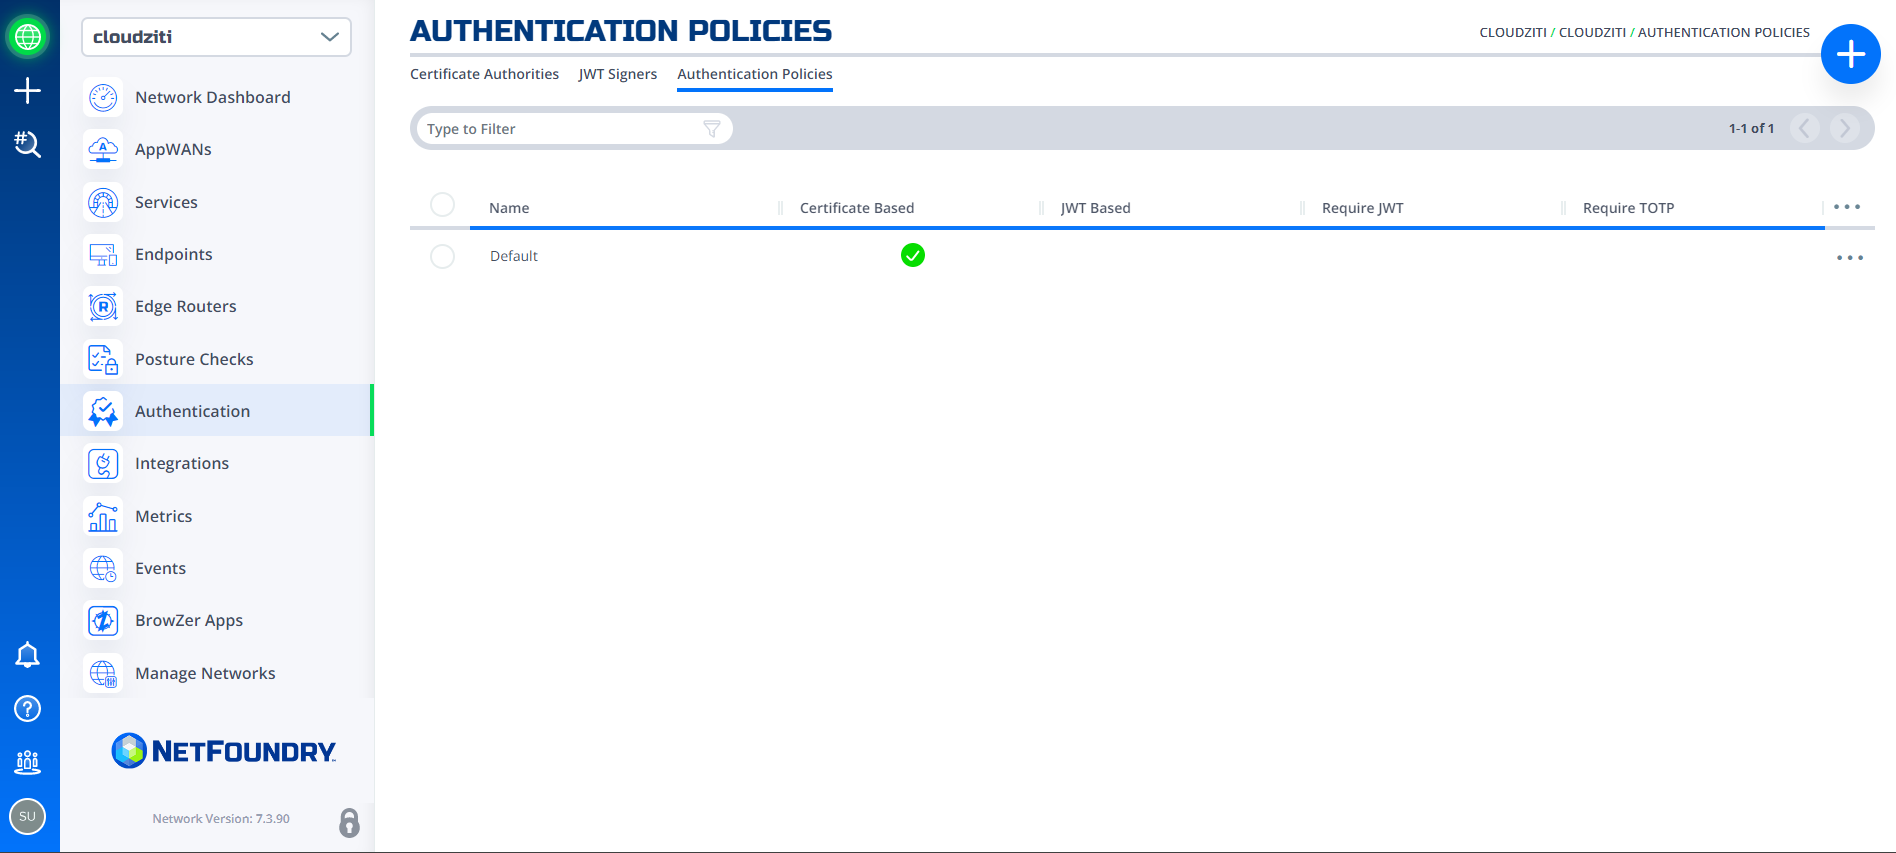This screenshot has width=1896, height=853.
Task: Toggle the select-all circle in table header
Action: [x=442, y=205]
